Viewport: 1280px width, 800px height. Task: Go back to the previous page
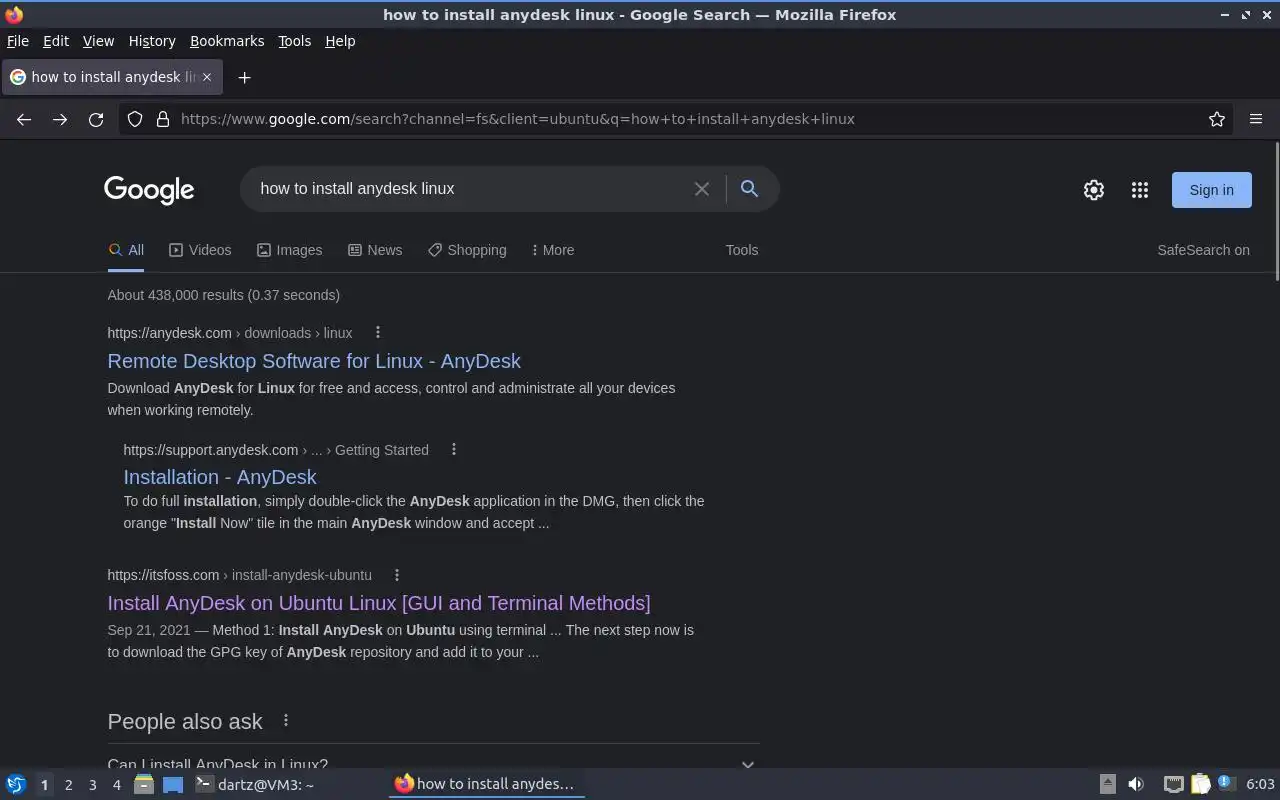coord(24,119)
